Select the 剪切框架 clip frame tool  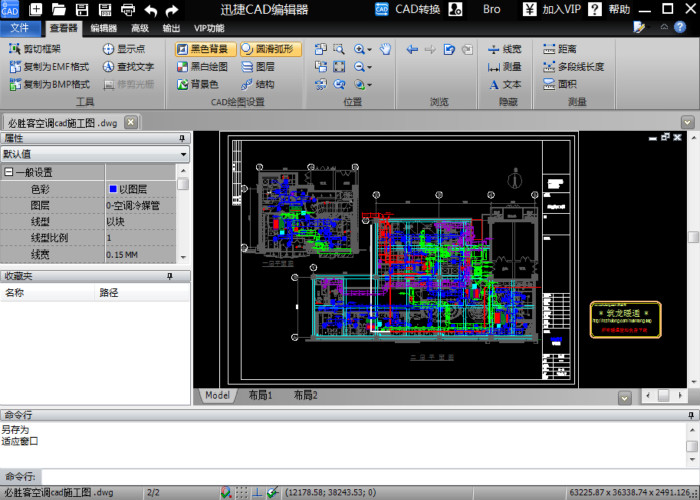point(35,49)
